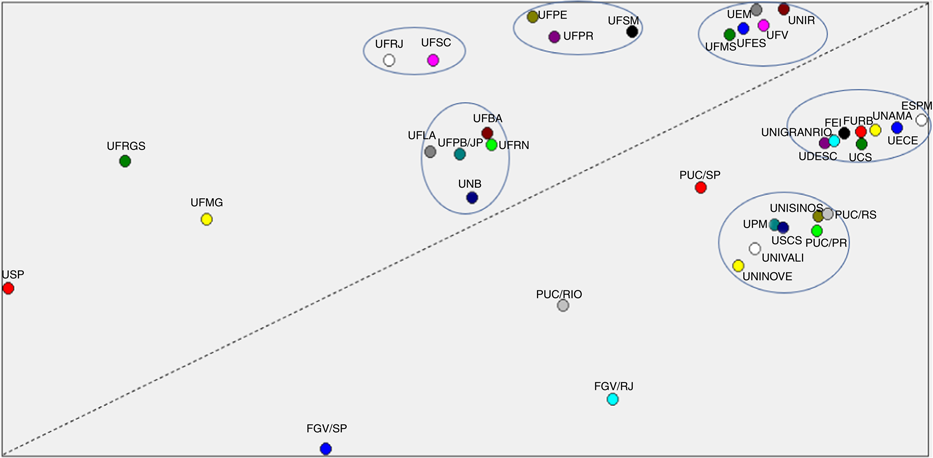Click the 'UFRGS' label text

pyautogui.click(x=126, y=146)
